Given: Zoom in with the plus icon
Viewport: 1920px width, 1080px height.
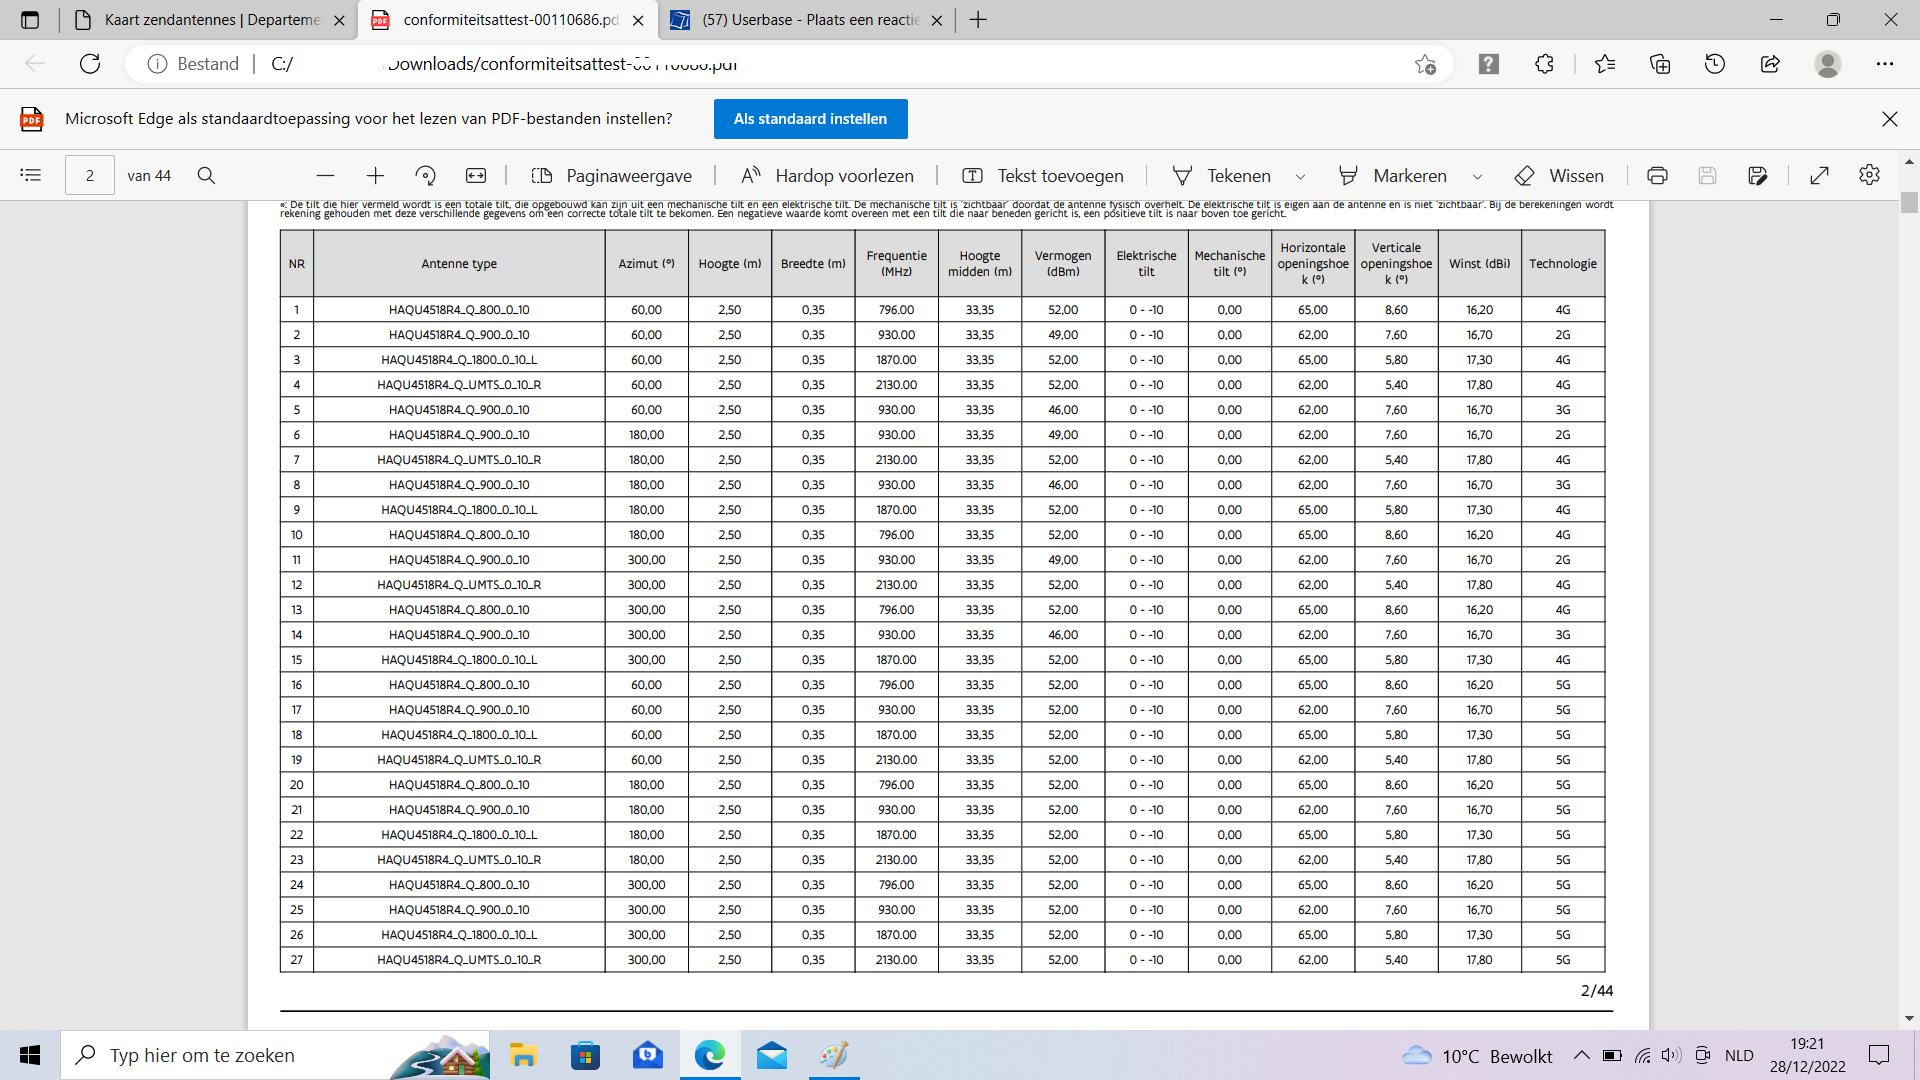Looking at the screenshot, I should click(x=375, y=176).
